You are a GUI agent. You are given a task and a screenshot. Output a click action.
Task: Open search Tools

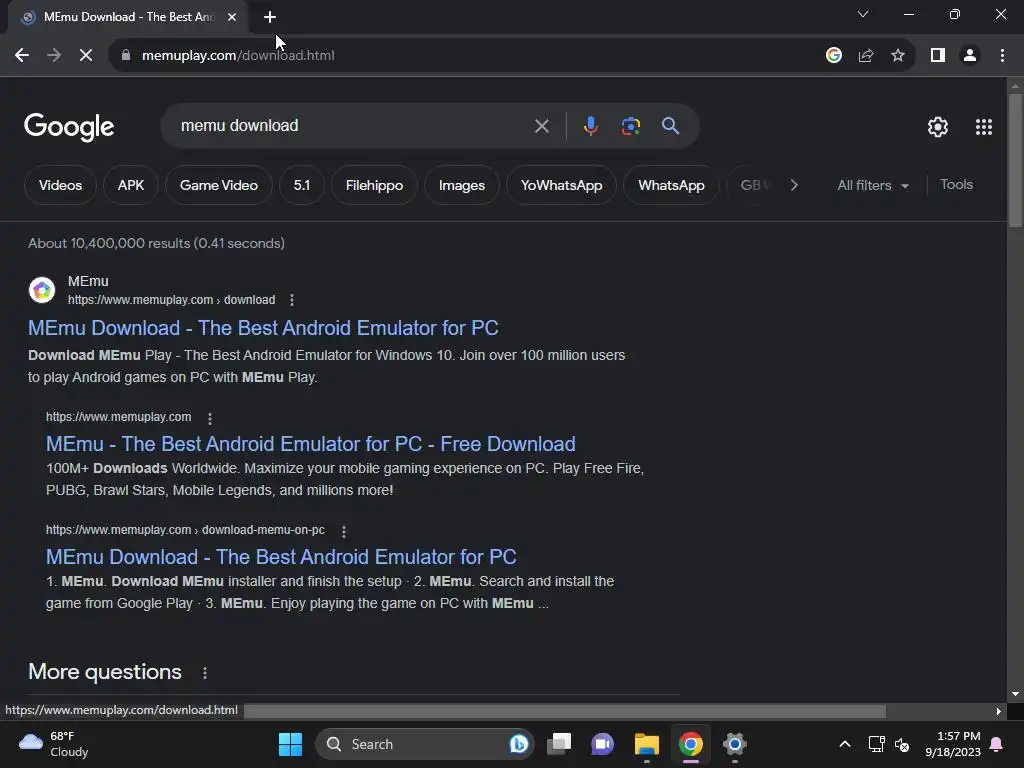tap(956, 185)
